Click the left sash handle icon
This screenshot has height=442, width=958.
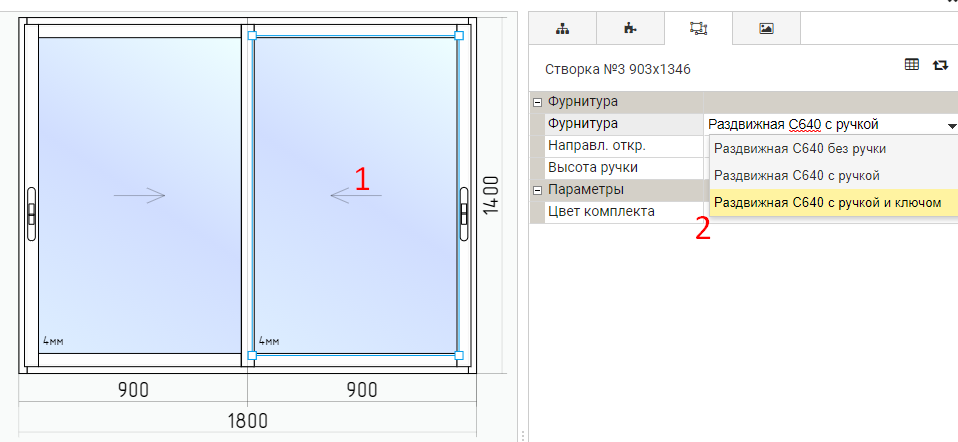click(x=31, y=214)
